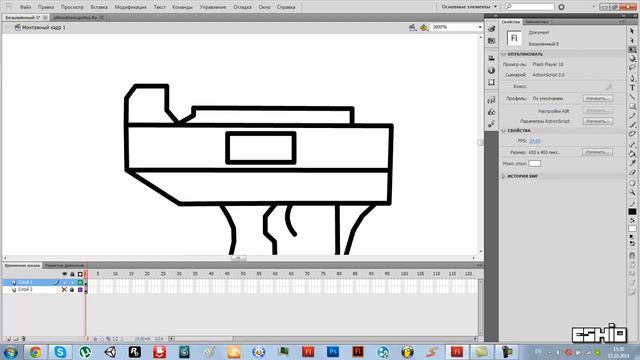Viewport: 640px width, 360px height.
Task: Click Изменить button next to Профиль
Action: pos(598,99)
